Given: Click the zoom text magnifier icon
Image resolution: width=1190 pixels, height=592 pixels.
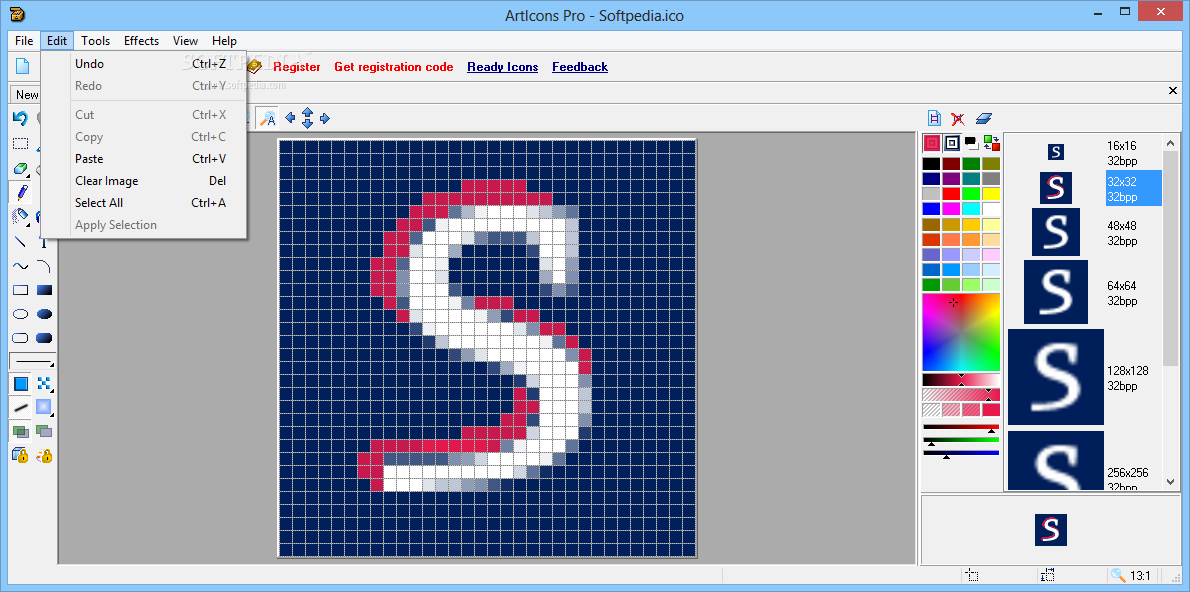Looking at the screenshot, I should (x=268, y=118).
